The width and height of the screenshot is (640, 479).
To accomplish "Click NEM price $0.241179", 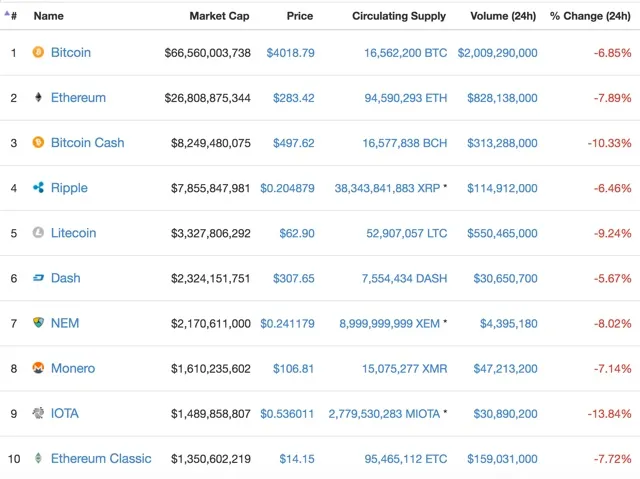I will click(287, 324).
